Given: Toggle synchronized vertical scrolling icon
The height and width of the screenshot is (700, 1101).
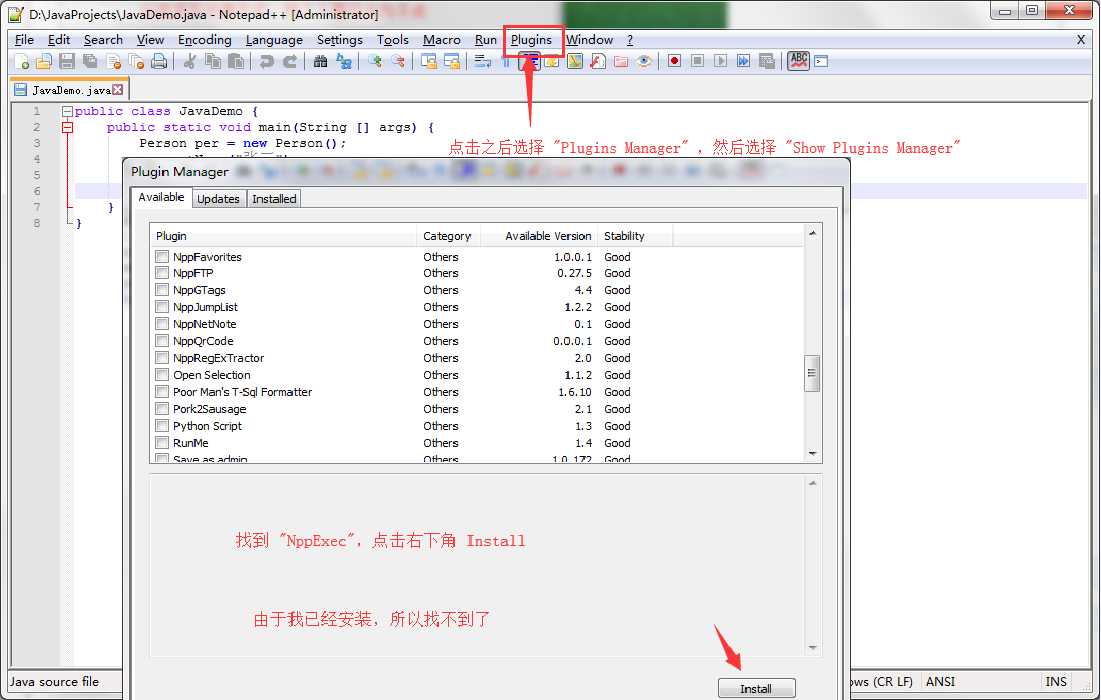Looking at the screenshot, I should pyautogui.click(x=428, y=62).
